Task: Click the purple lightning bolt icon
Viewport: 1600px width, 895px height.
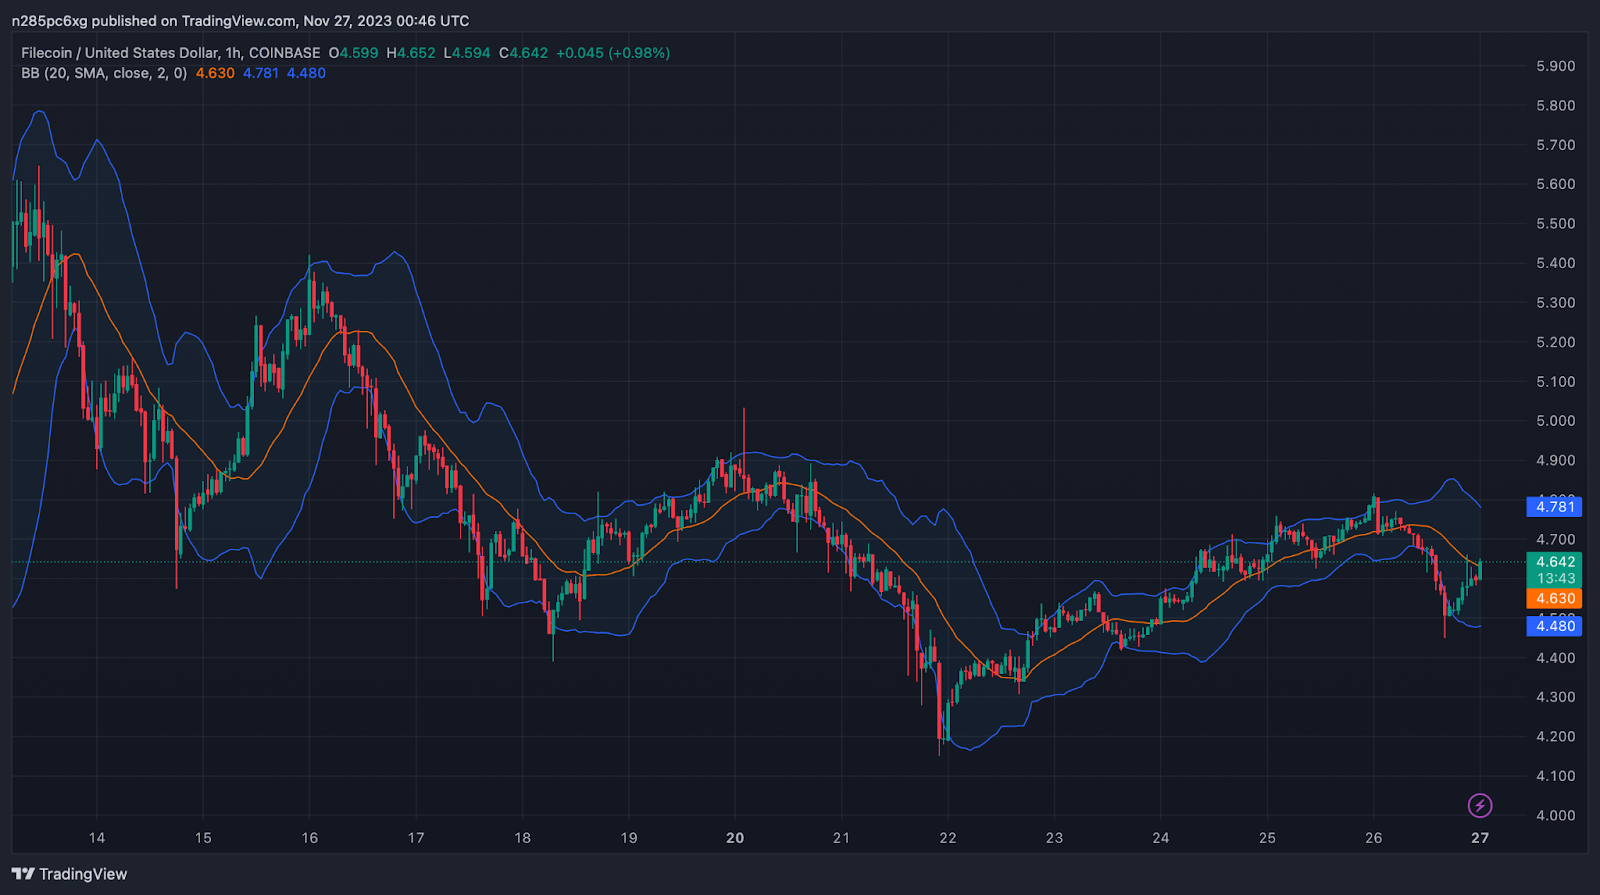Action: point(1479,805)
